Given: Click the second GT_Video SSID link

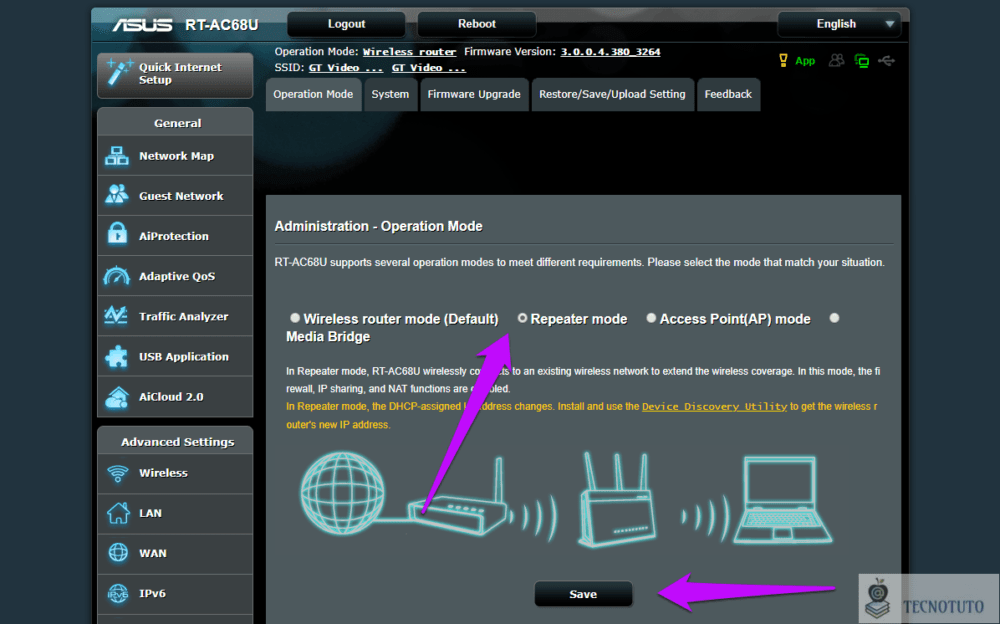Looking at the screenshot, I should [429, 68].
